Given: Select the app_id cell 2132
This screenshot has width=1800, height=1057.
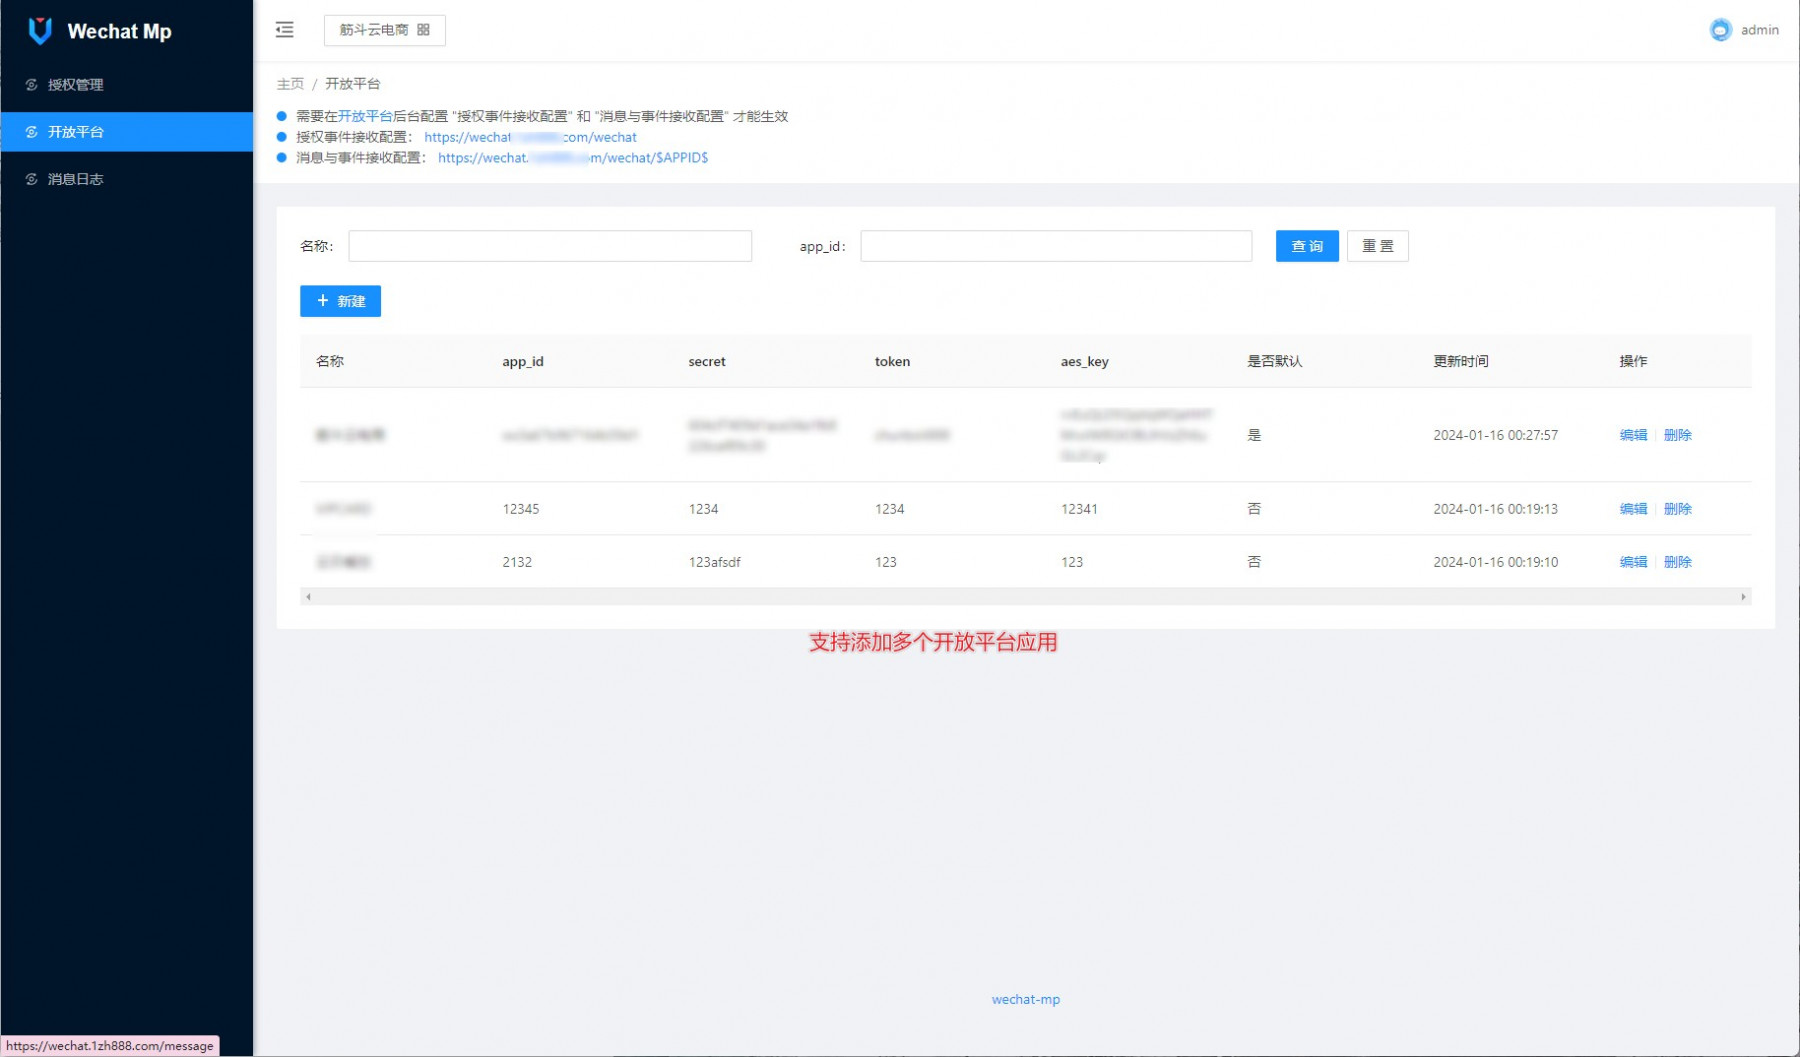Looking at the screenshot, I should (x=517, y=562).
